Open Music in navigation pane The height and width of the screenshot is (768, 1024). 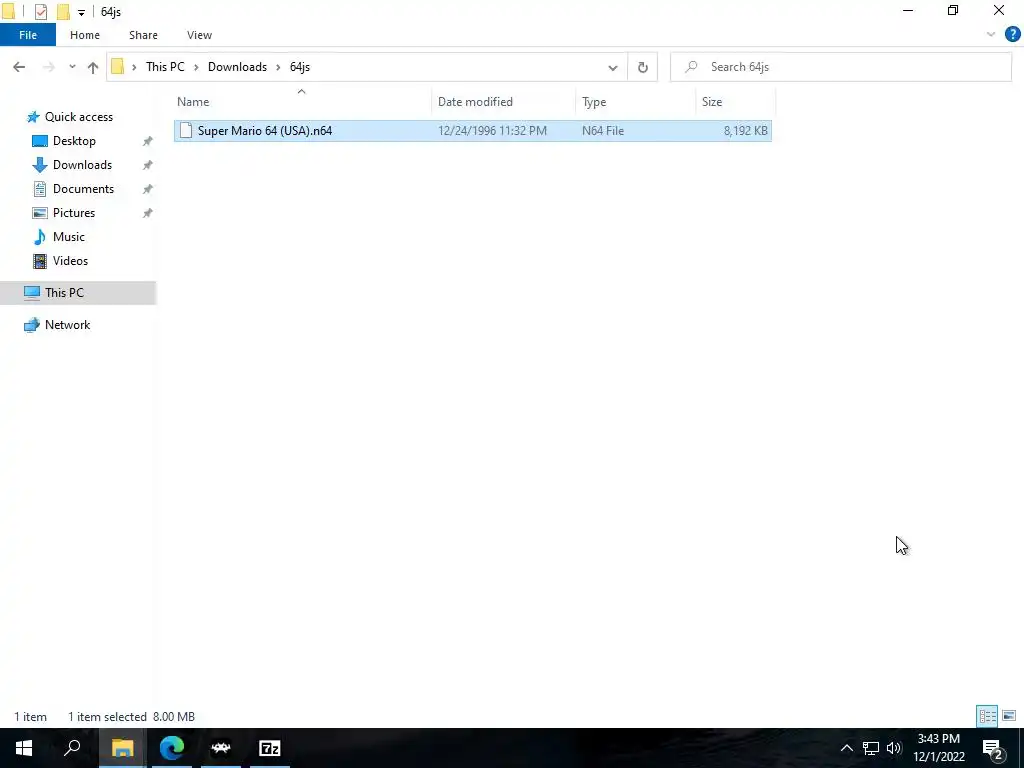68,237
